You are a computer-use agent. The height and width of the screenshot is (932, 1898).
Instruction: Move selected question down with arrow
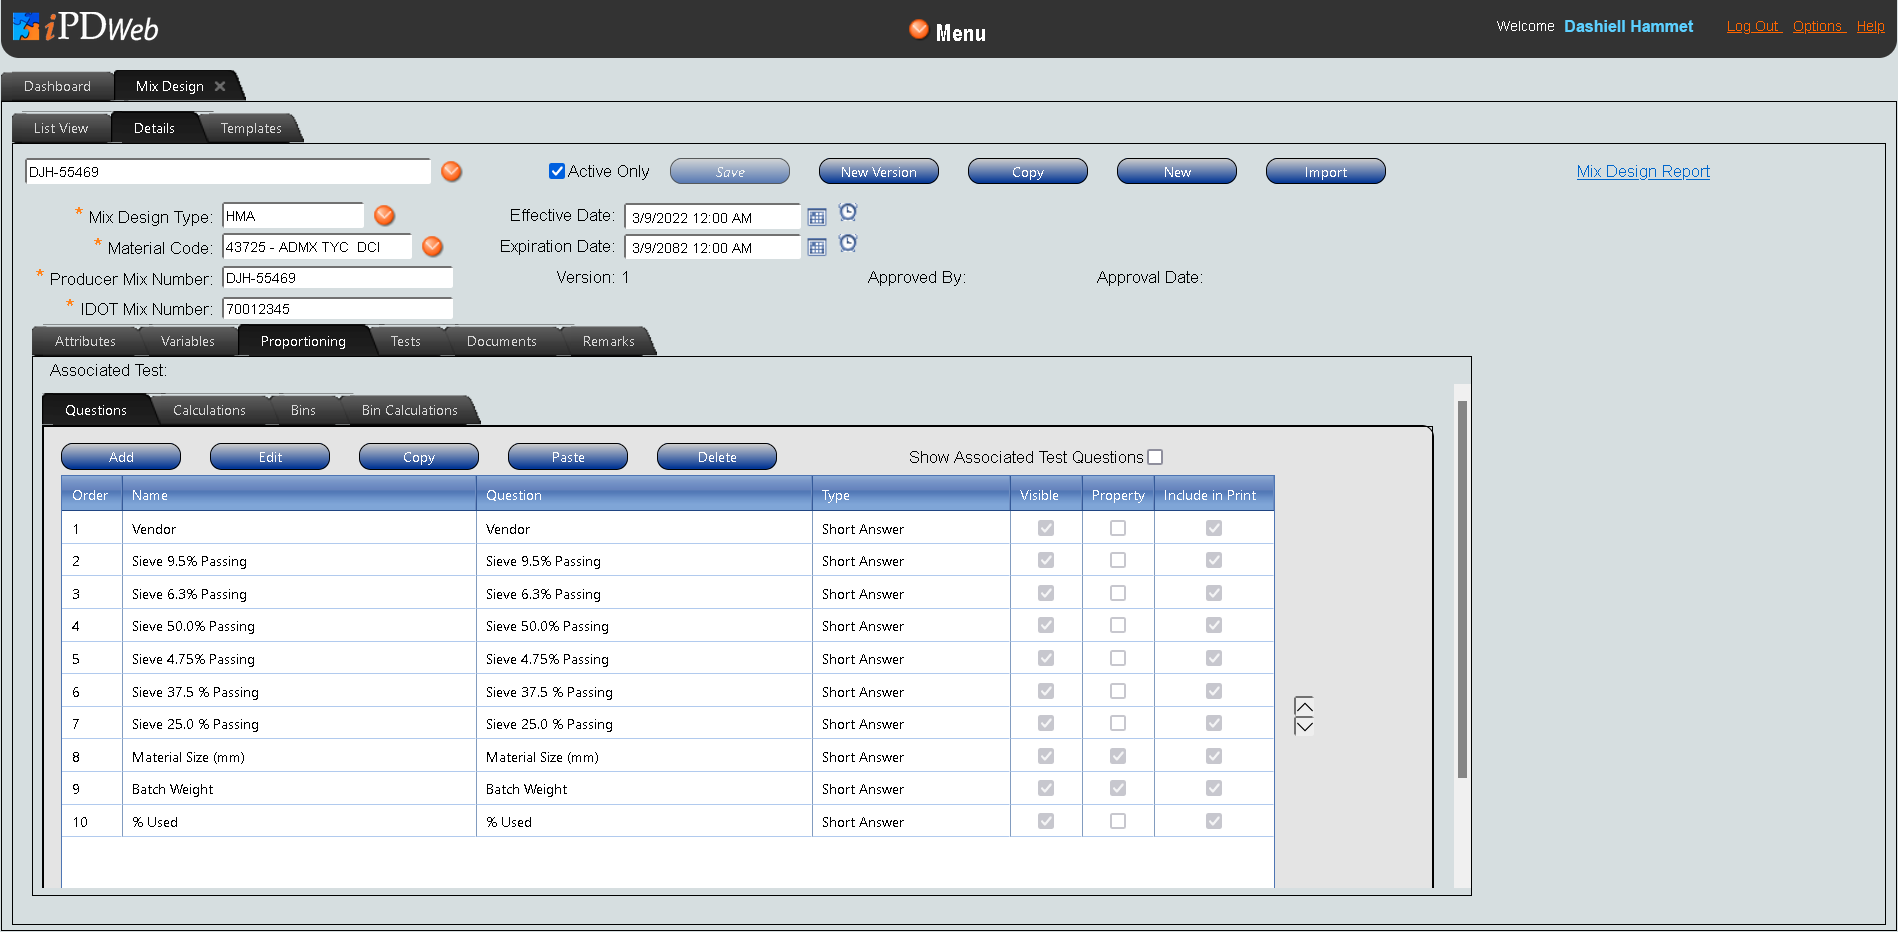(x=1304, y=726)
